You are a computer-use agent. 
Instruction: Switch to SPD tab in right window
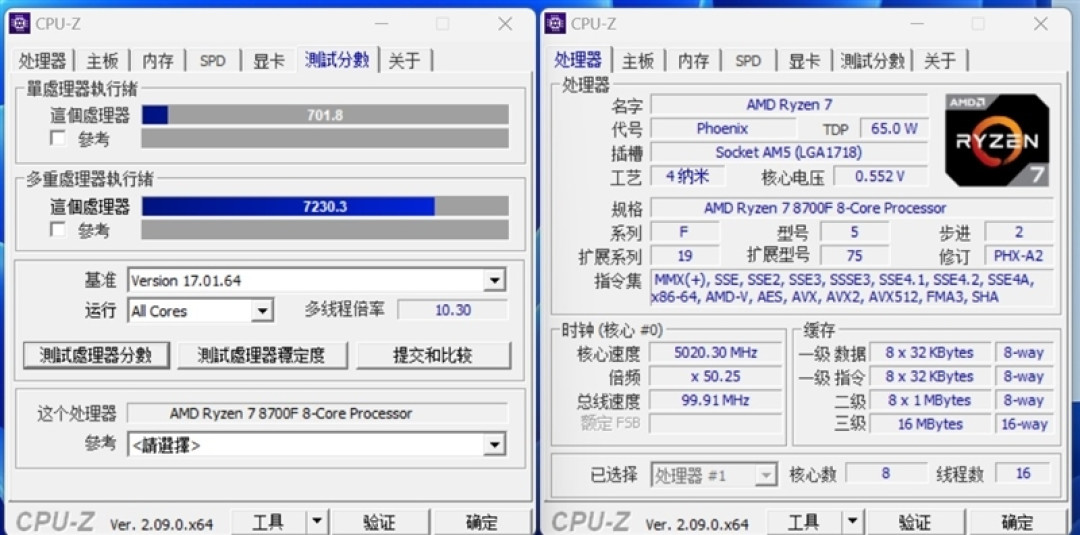748,61
